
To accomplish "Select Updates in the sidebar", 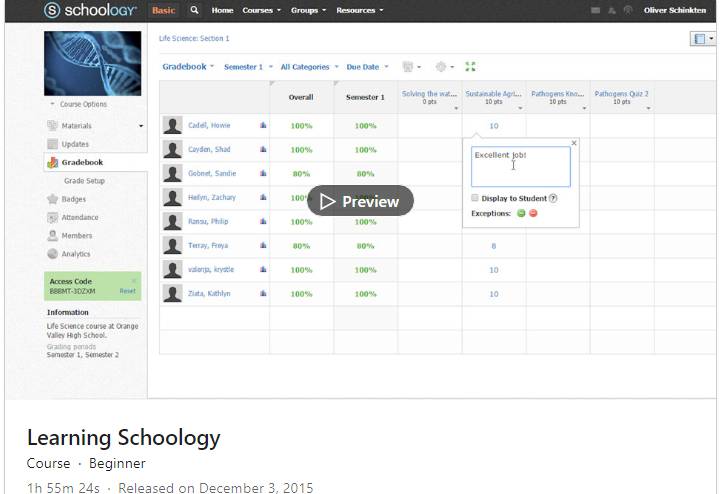I will pyautogui.click(x=75, y=144).
